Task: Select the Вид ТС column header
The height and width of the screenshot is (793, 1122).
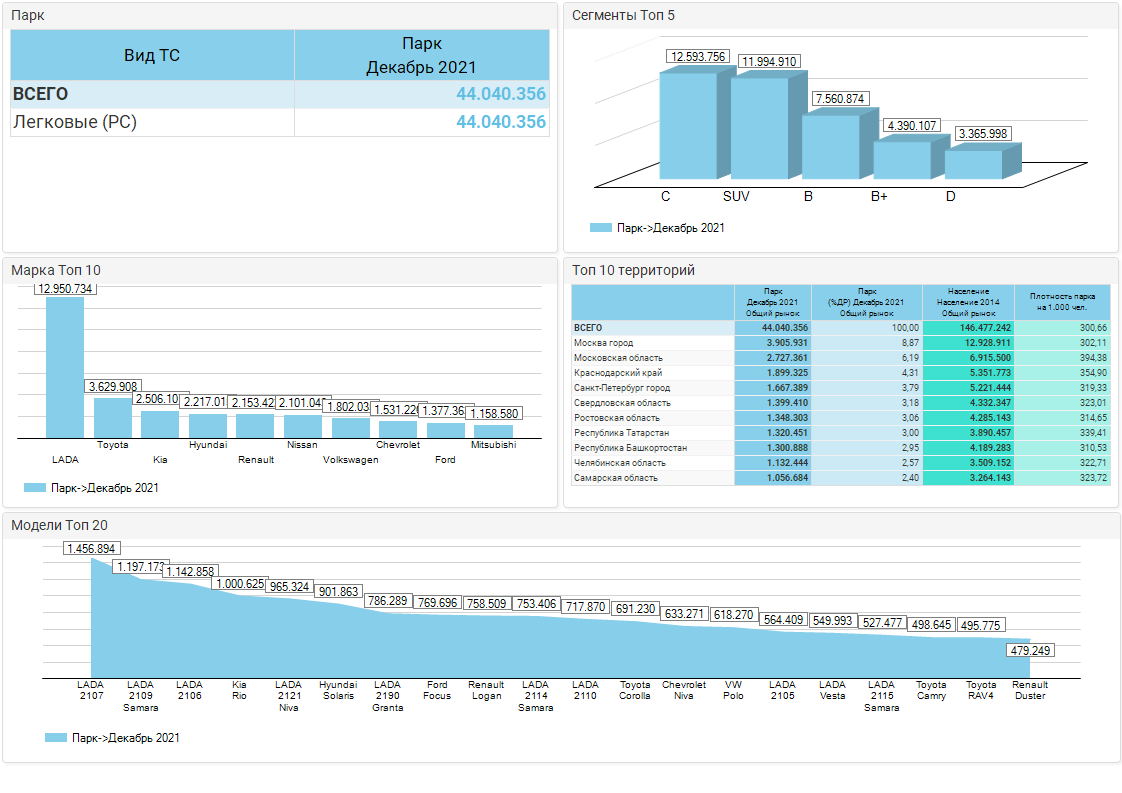Action: 152,55
